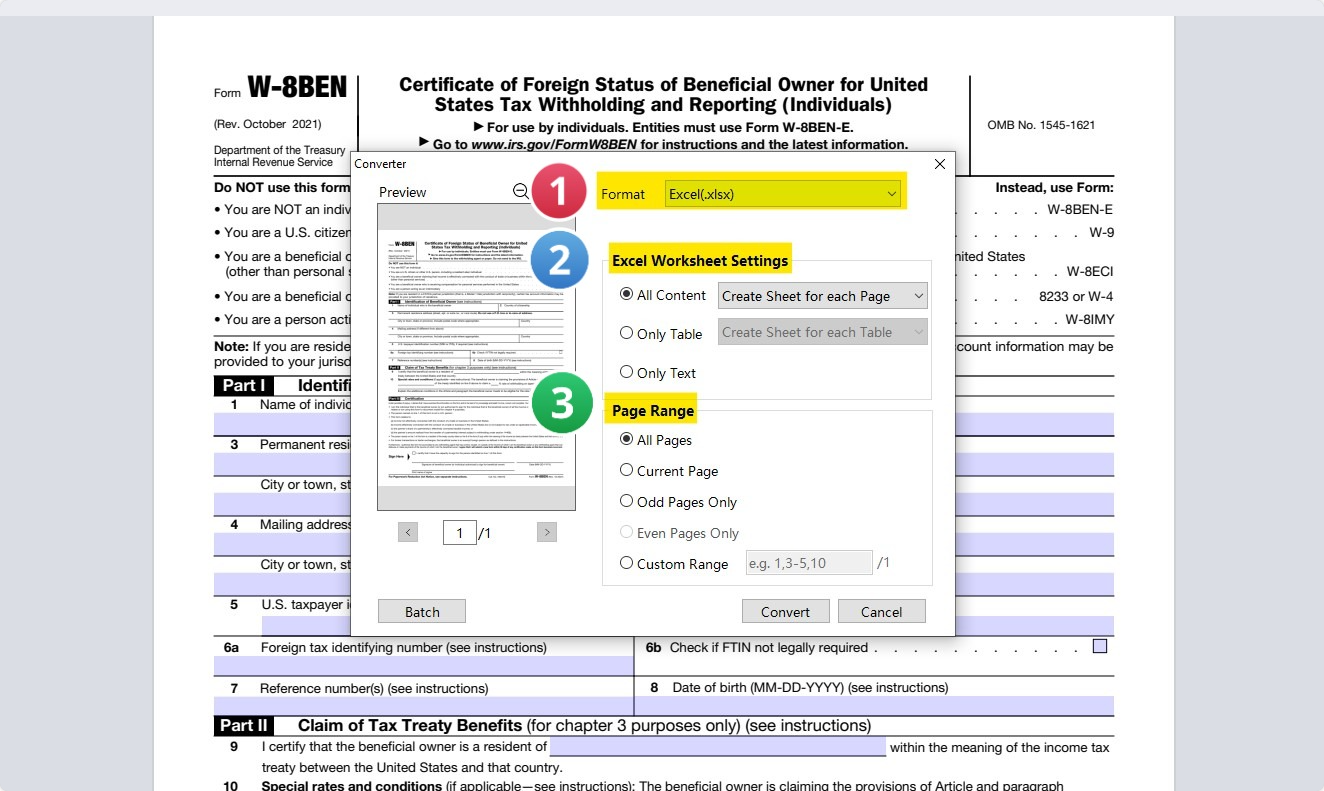Open the Create Sheet for each Table dropdown
The height and width of the screenshot is (791, 1324).
[822, 332]
